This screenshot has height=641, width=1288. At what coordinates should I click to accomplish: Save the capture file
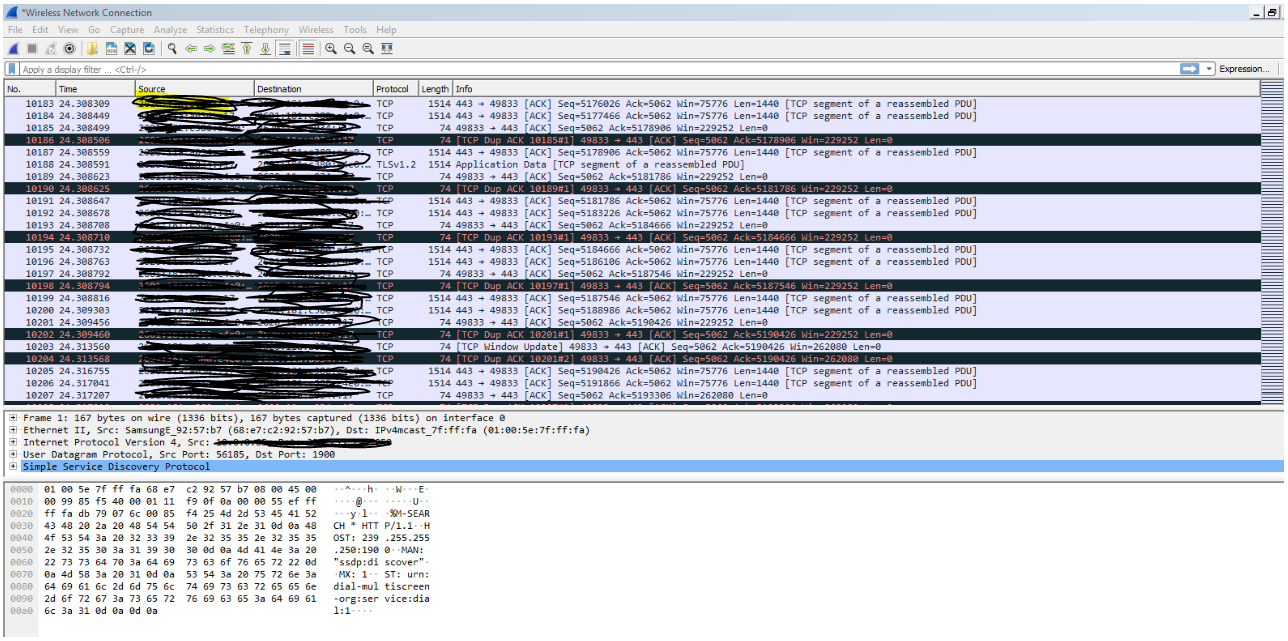111,48
